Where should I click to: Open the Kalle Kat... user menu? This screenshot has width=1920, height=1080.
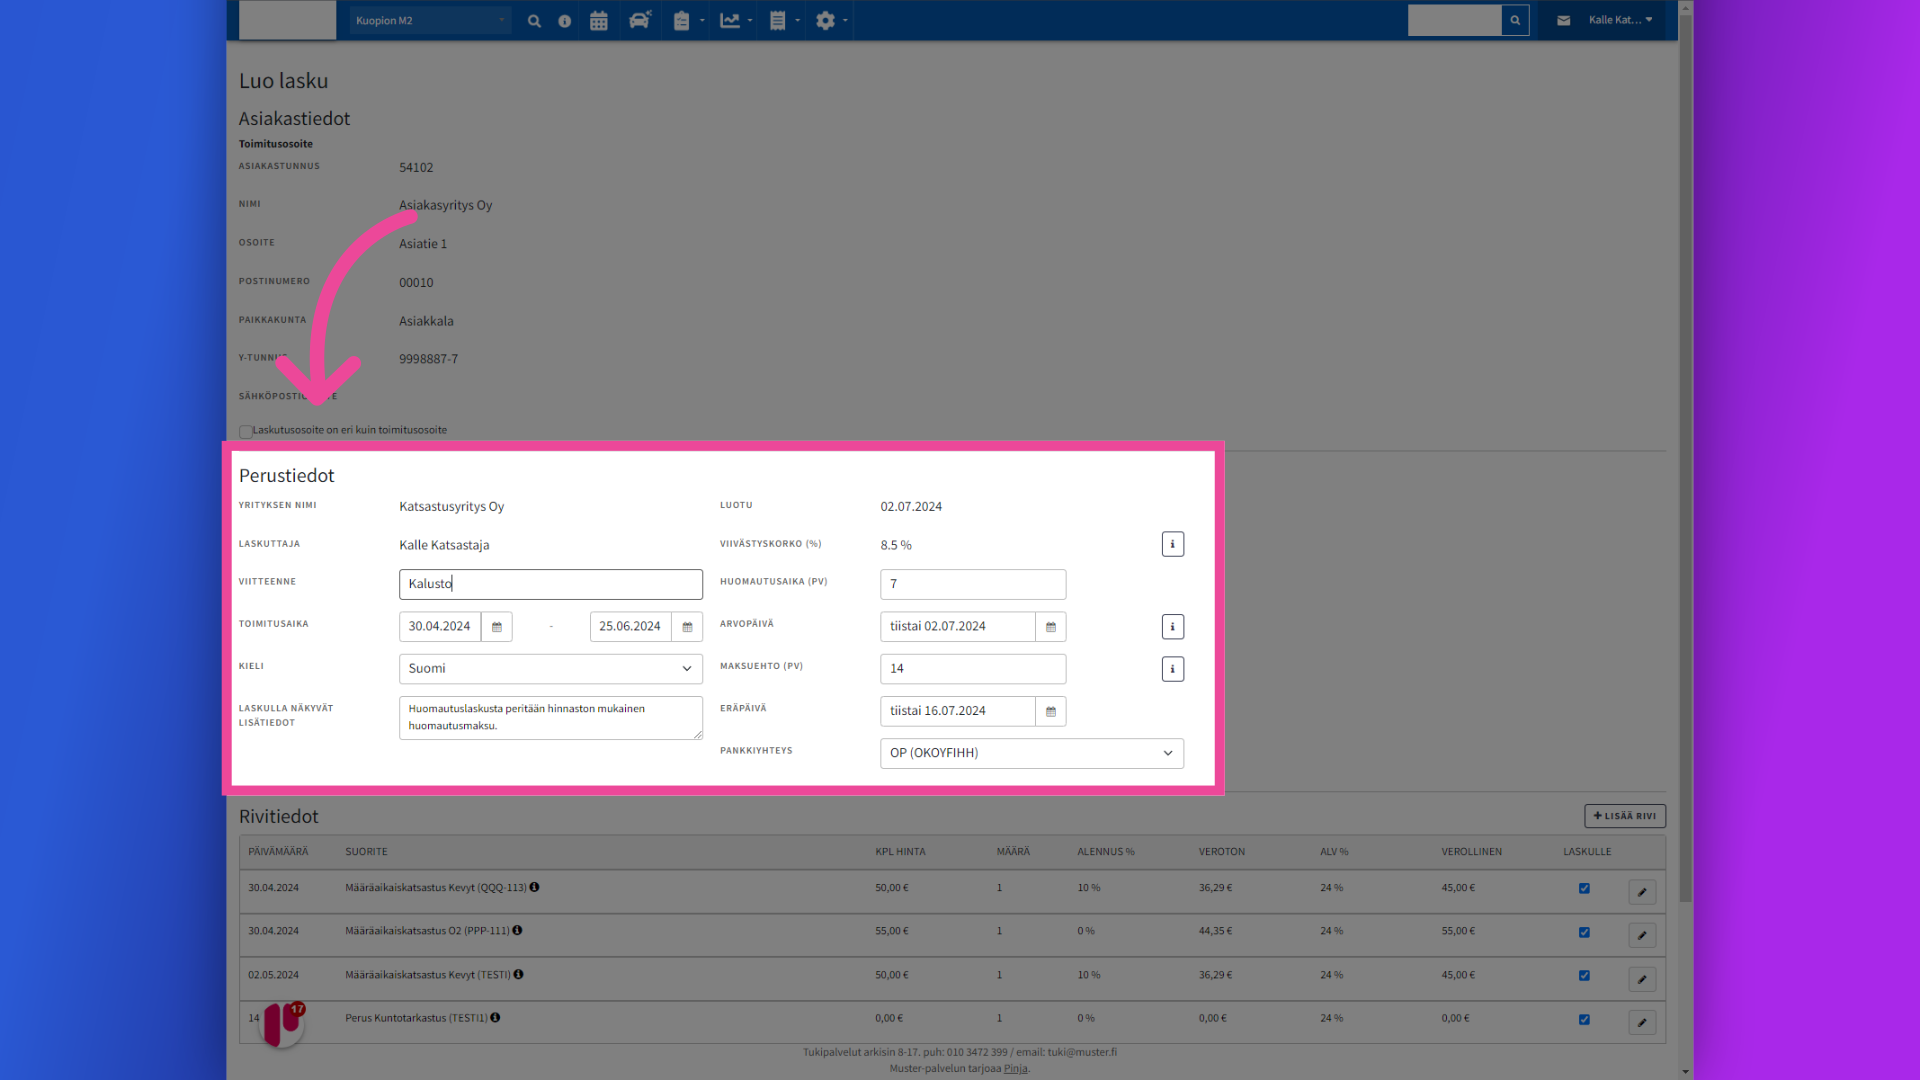click(1620, 21)
